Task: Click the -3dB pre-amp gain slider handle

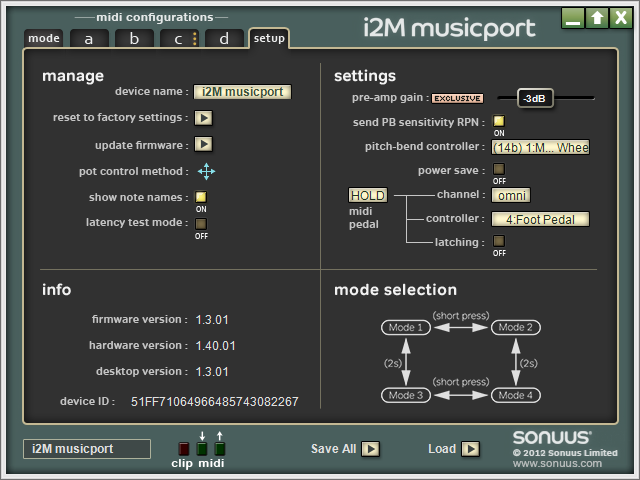Action: click(x=535, y=98)
